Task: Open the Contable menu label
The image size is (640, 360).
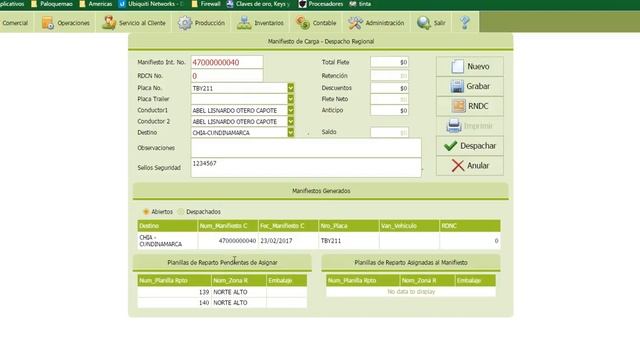Action: click(324, 23)
